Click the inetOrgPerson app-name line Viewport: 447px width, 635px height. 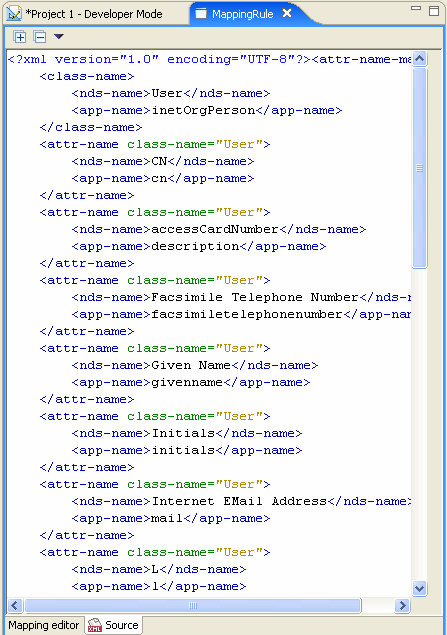click(207, 111)
